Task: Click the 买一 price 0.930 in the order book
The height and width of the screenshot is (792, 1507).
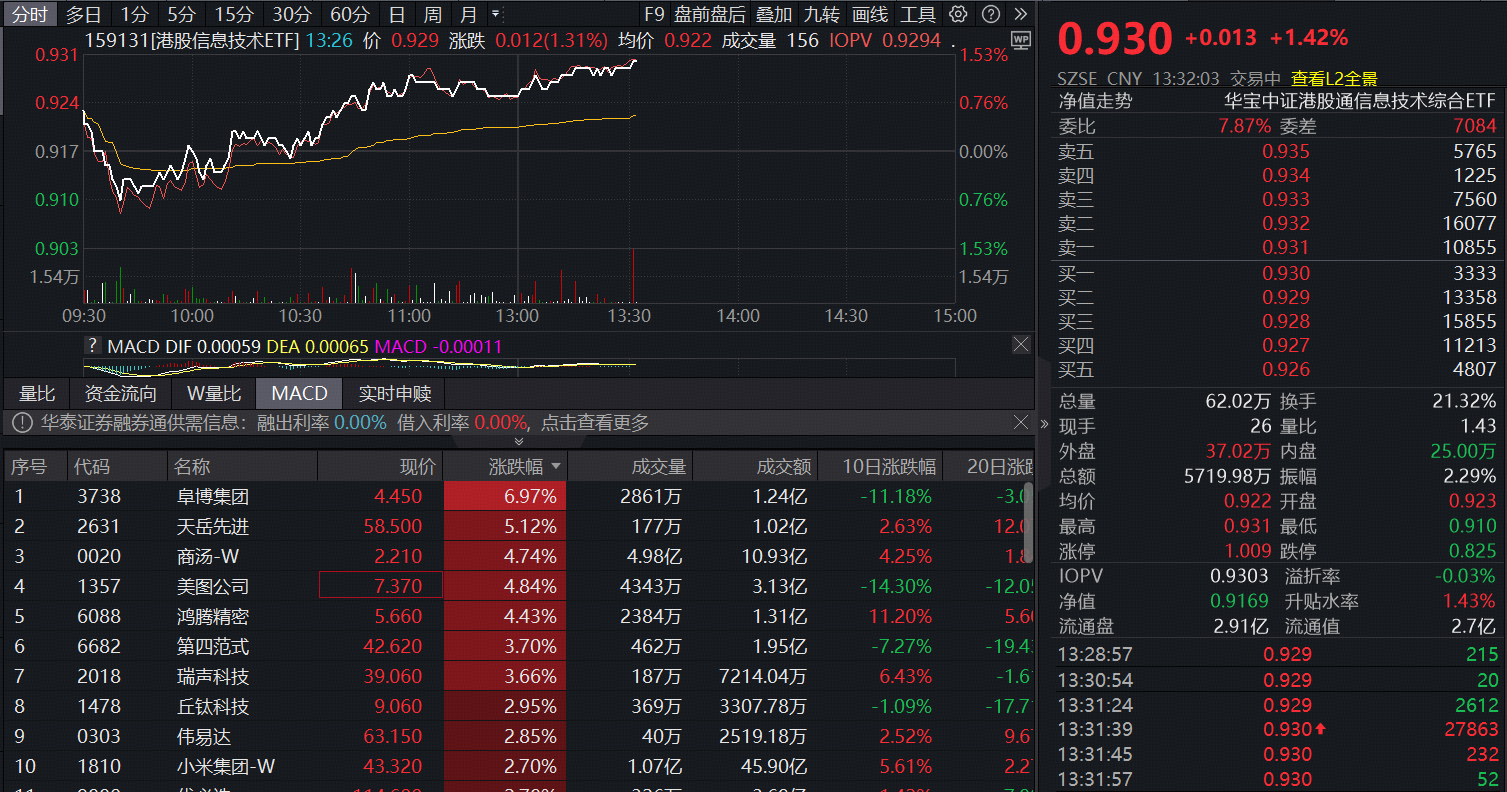Action: click(x=1285, y=272)
